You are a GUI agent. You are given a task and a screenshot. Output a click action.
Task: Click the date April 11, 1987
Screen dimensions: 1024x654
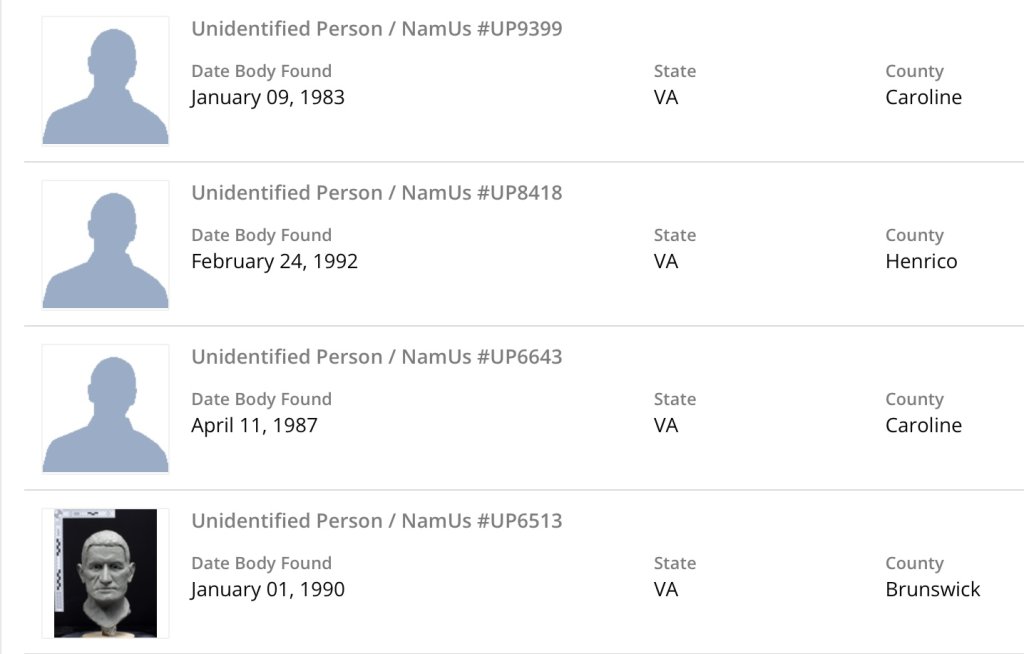(254, 425)
